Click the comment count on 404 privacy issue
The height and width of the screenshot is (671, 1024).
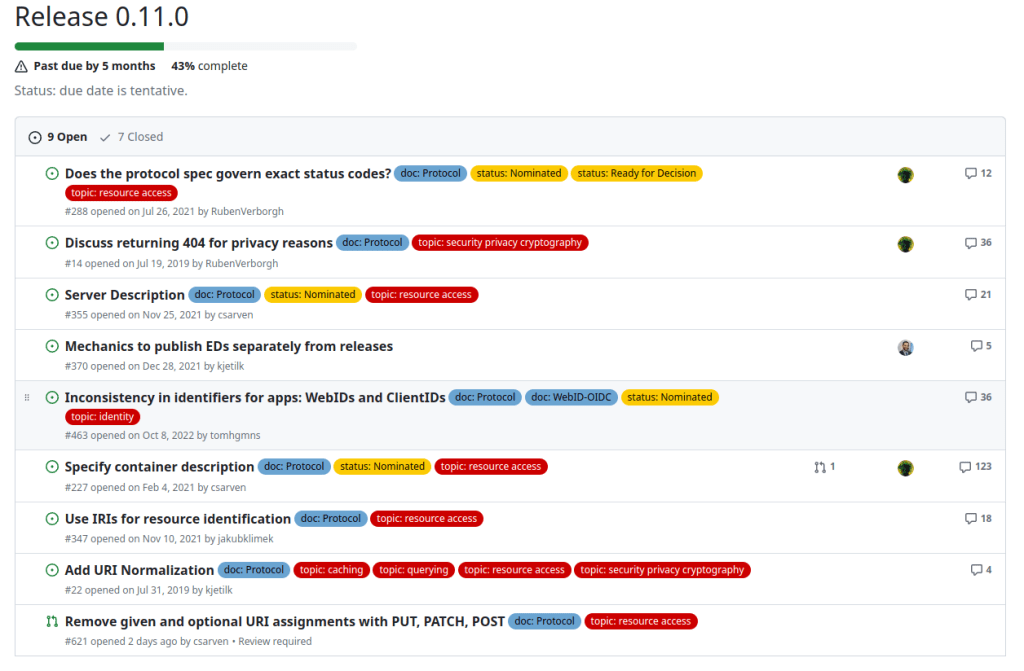[985, 243]
